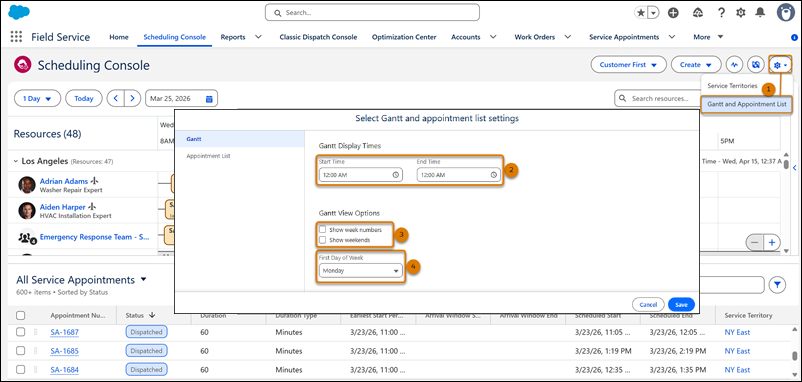This screenshot has width=802, height=382.
Task: Click the global Search field
Action: click(372, 12)
